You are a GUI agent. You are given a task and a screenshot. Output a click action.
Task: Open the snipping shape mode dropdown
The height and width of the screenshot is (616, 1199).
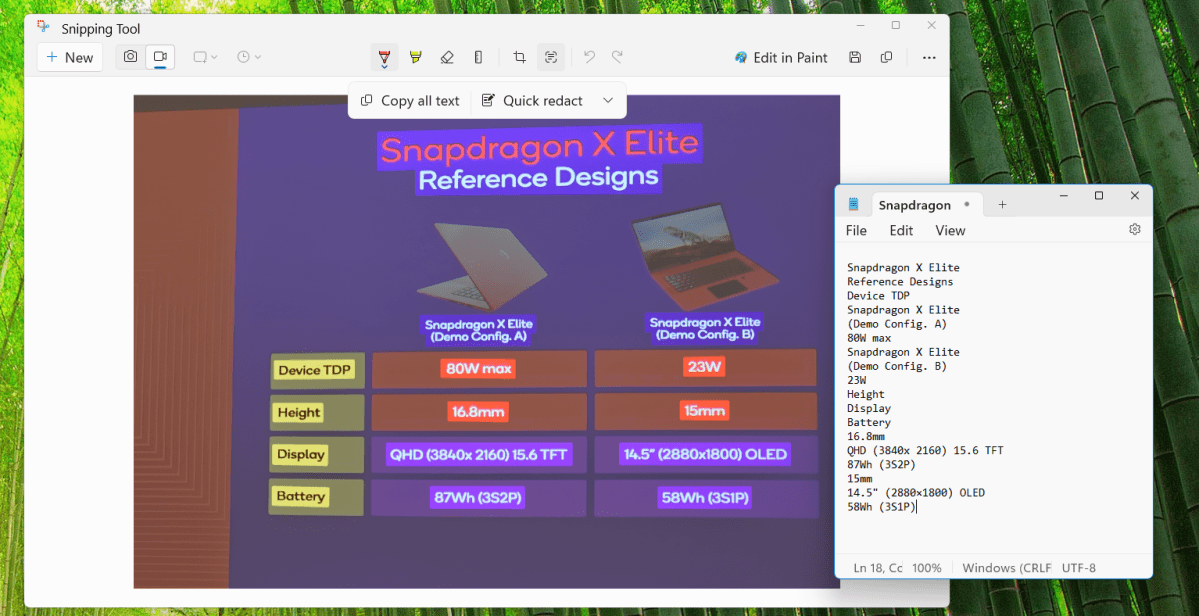click(206, 57)
